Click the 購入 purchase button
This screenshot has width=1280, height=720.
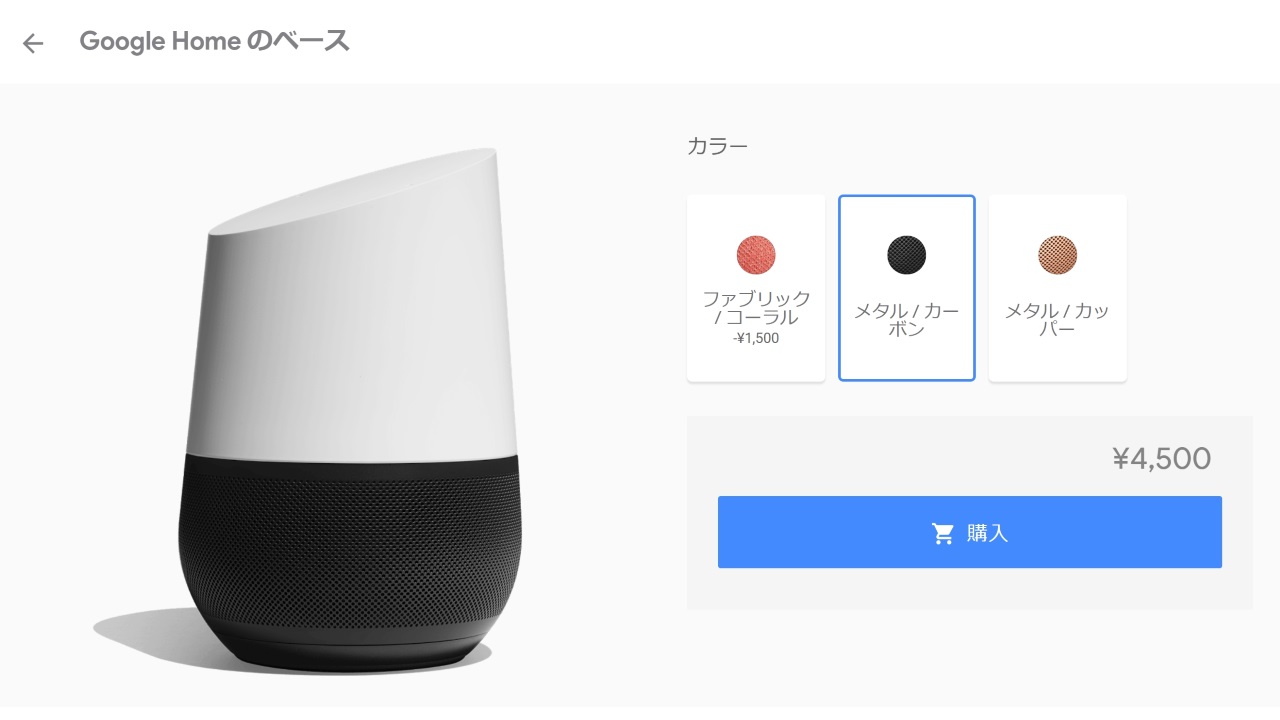click(970, 532)
